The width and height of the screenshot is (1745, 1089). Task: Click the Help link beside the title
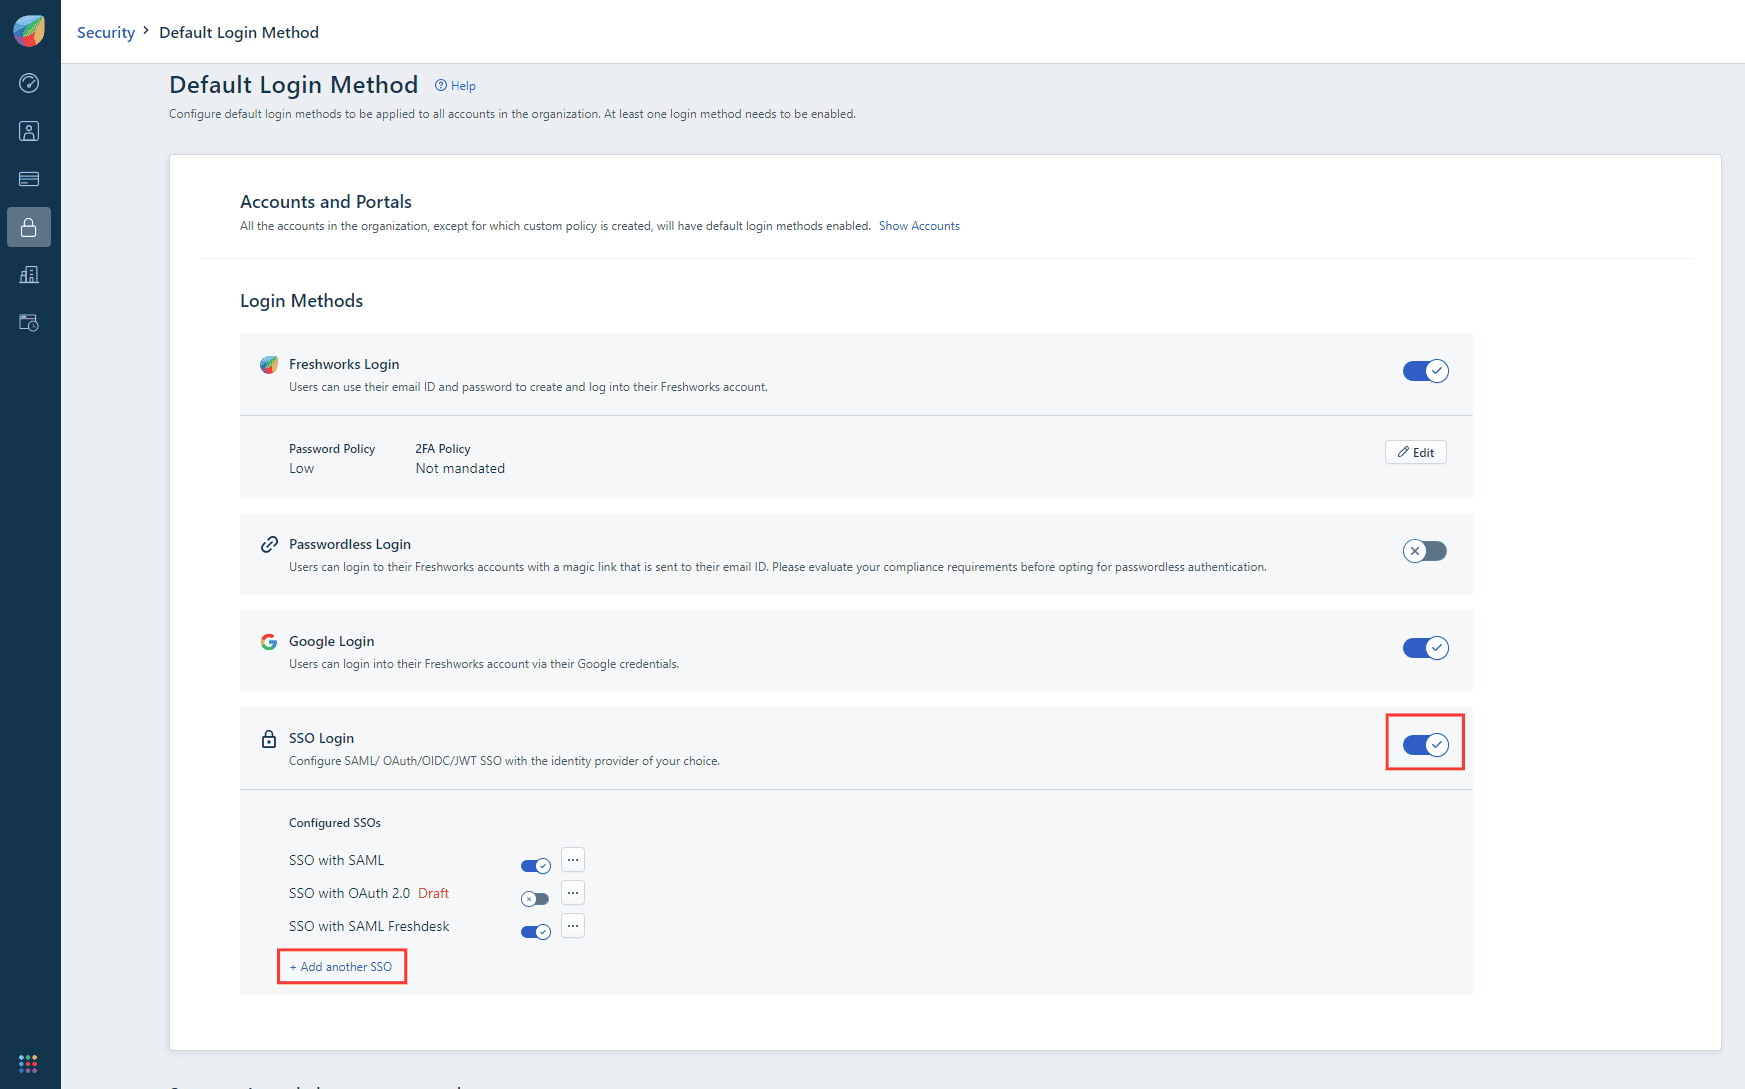456,86
